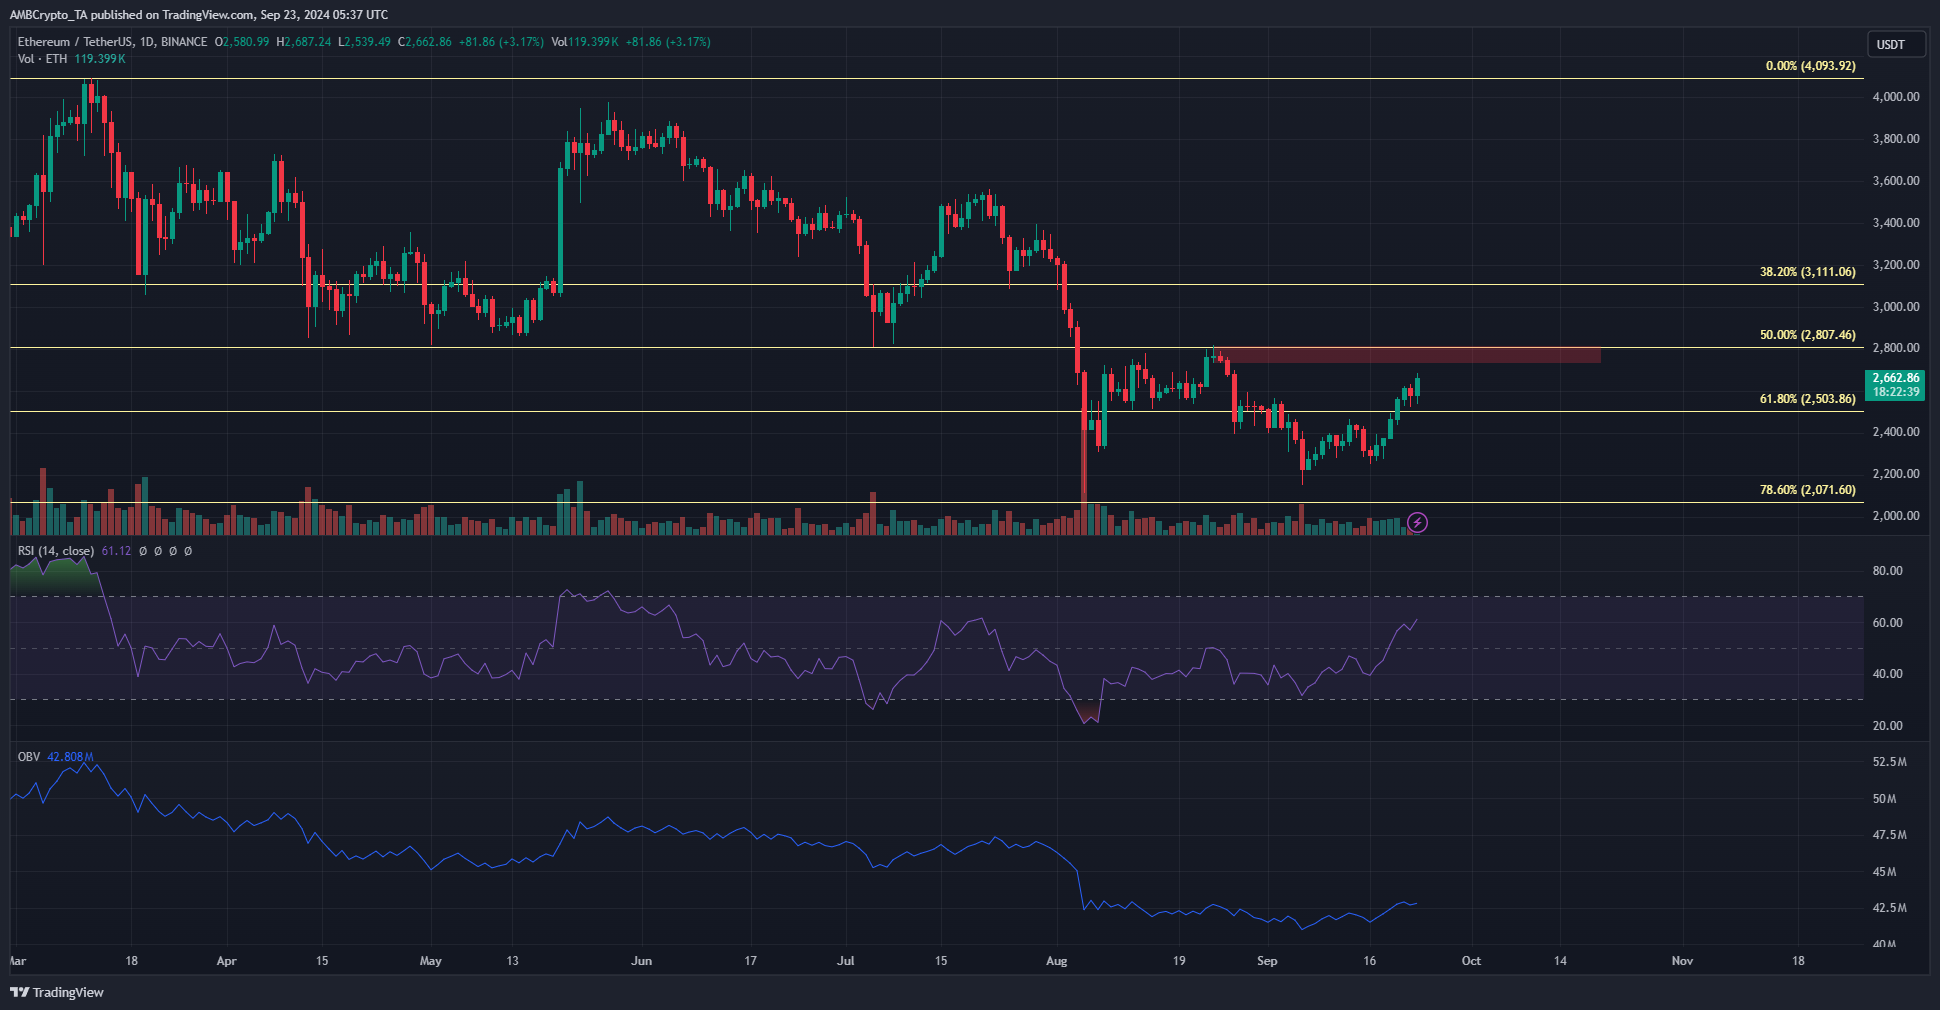The height and width of the screenshot is (1010, 1940).
Task: Select the Ethereum / TetherUS symbol title
Action: [x=112, y=42]
